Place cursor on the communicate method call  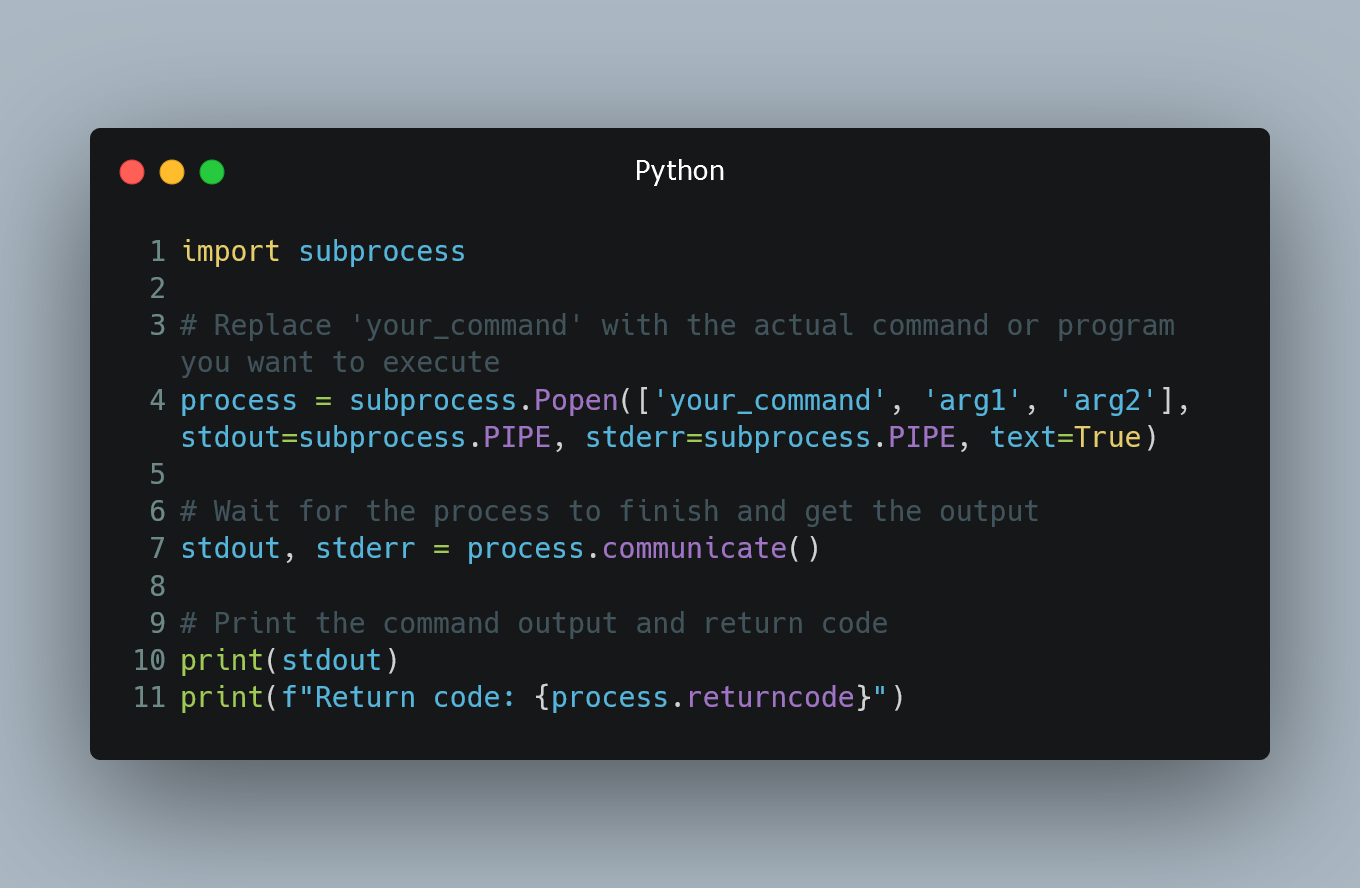click(694, 549)
